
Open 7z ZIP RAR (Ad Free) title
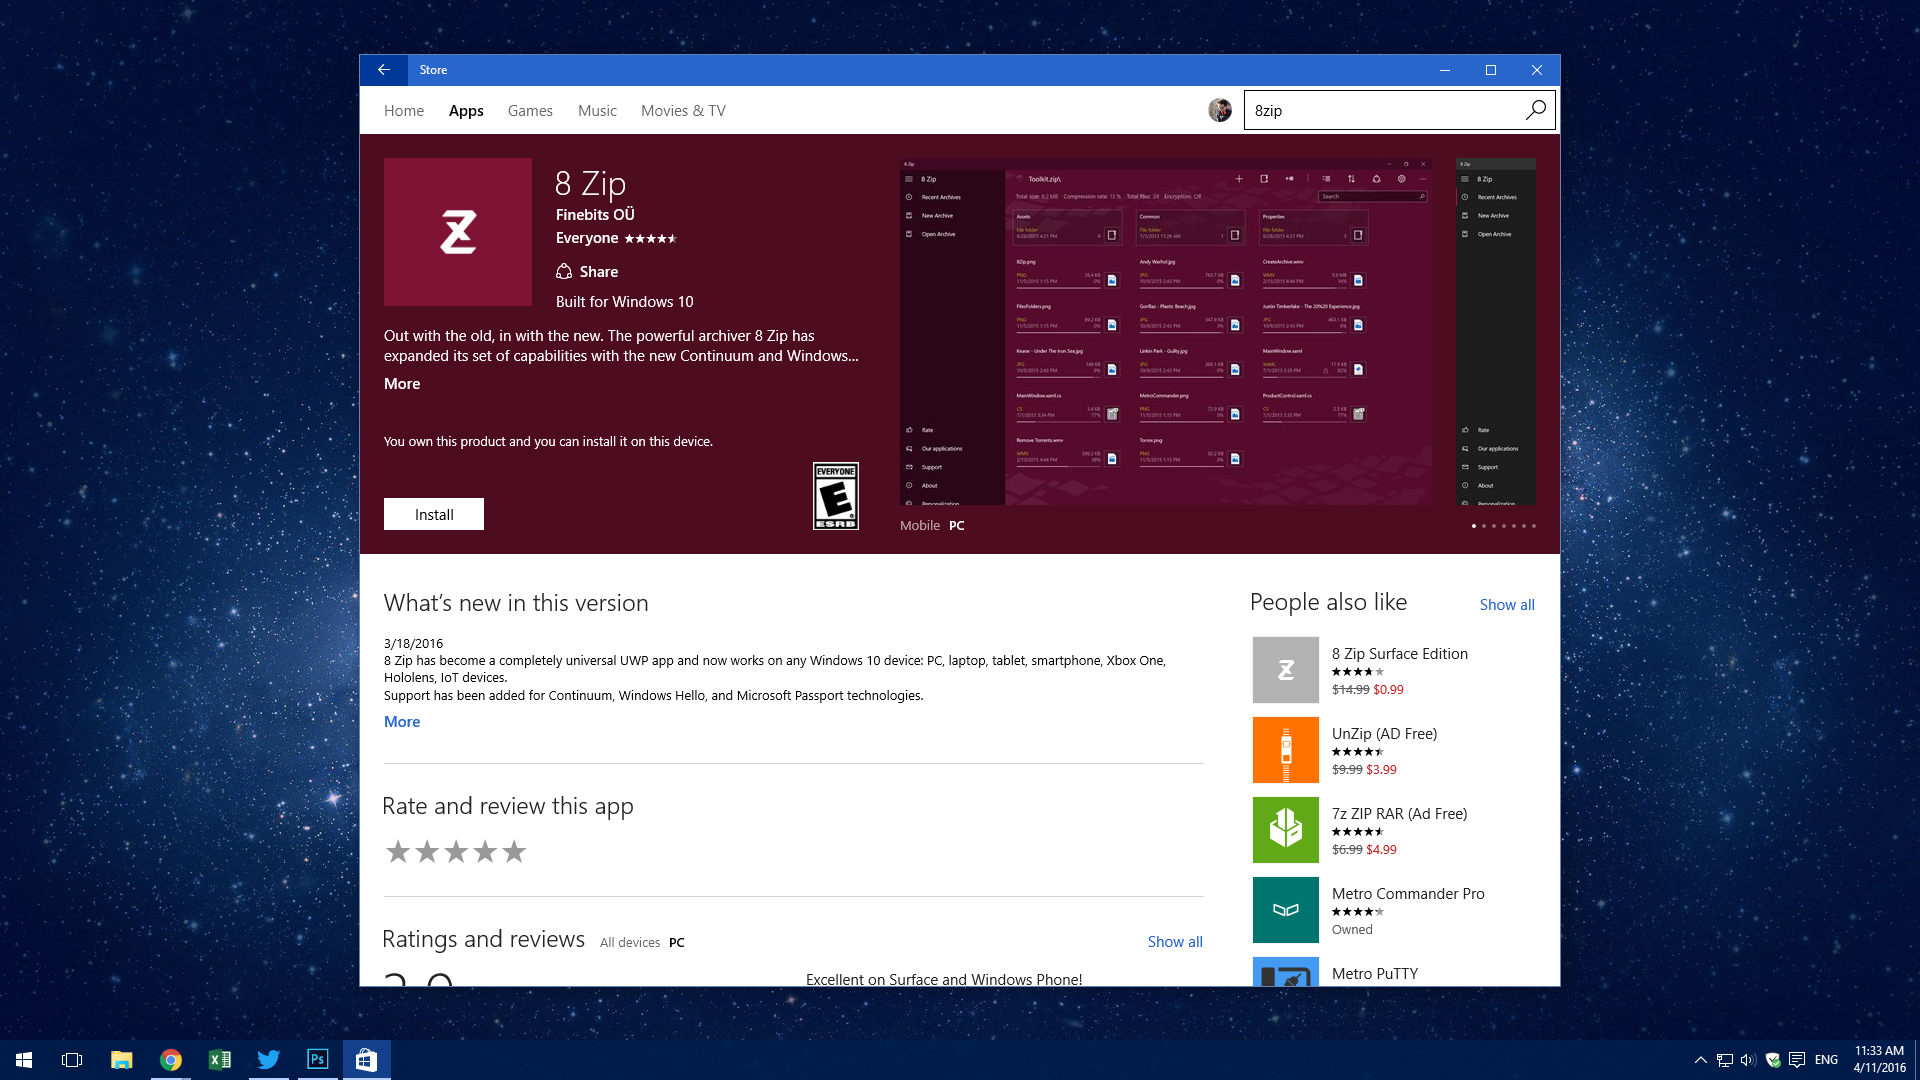point(1399,814)
